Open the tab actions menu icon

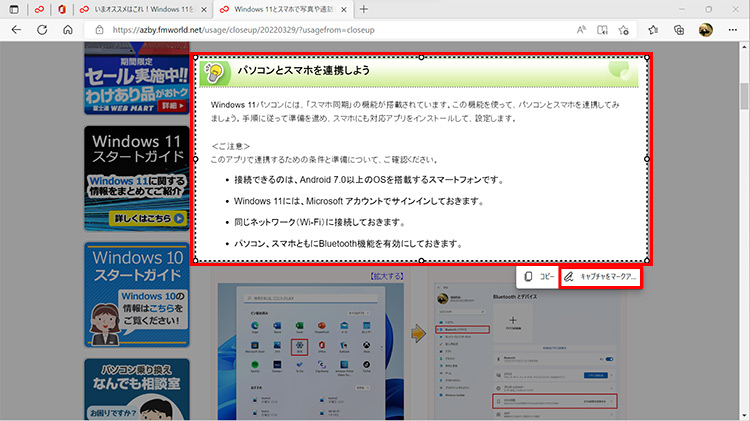coord(13,9)
